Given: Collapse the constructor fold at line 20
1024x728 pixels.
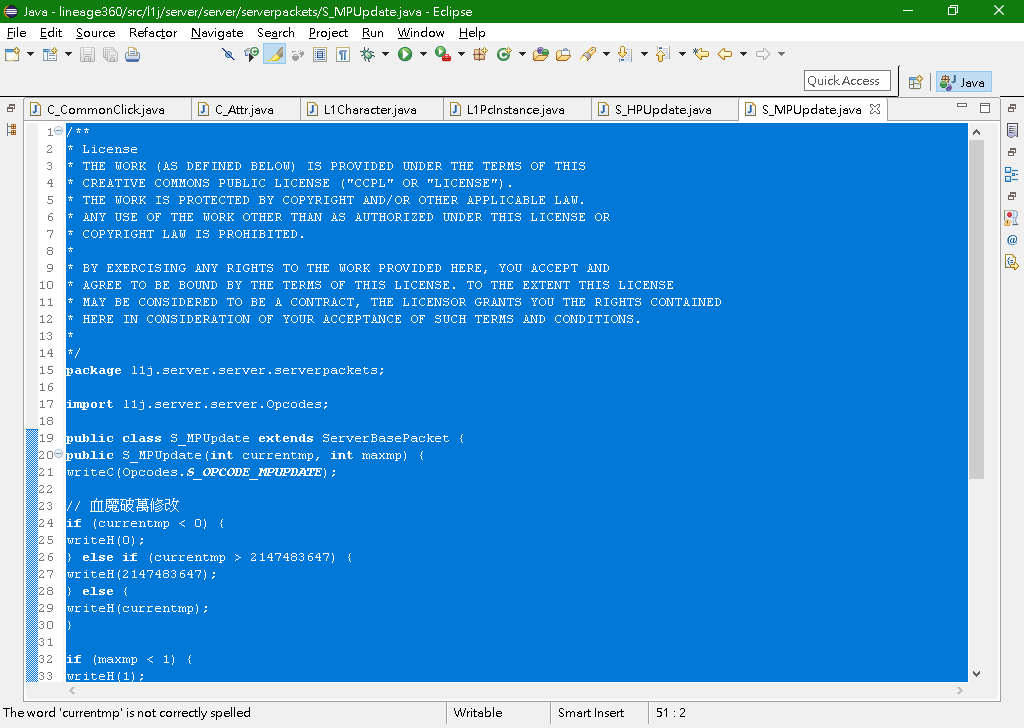Looking at the screenshot, I should [x=59, y=453].
